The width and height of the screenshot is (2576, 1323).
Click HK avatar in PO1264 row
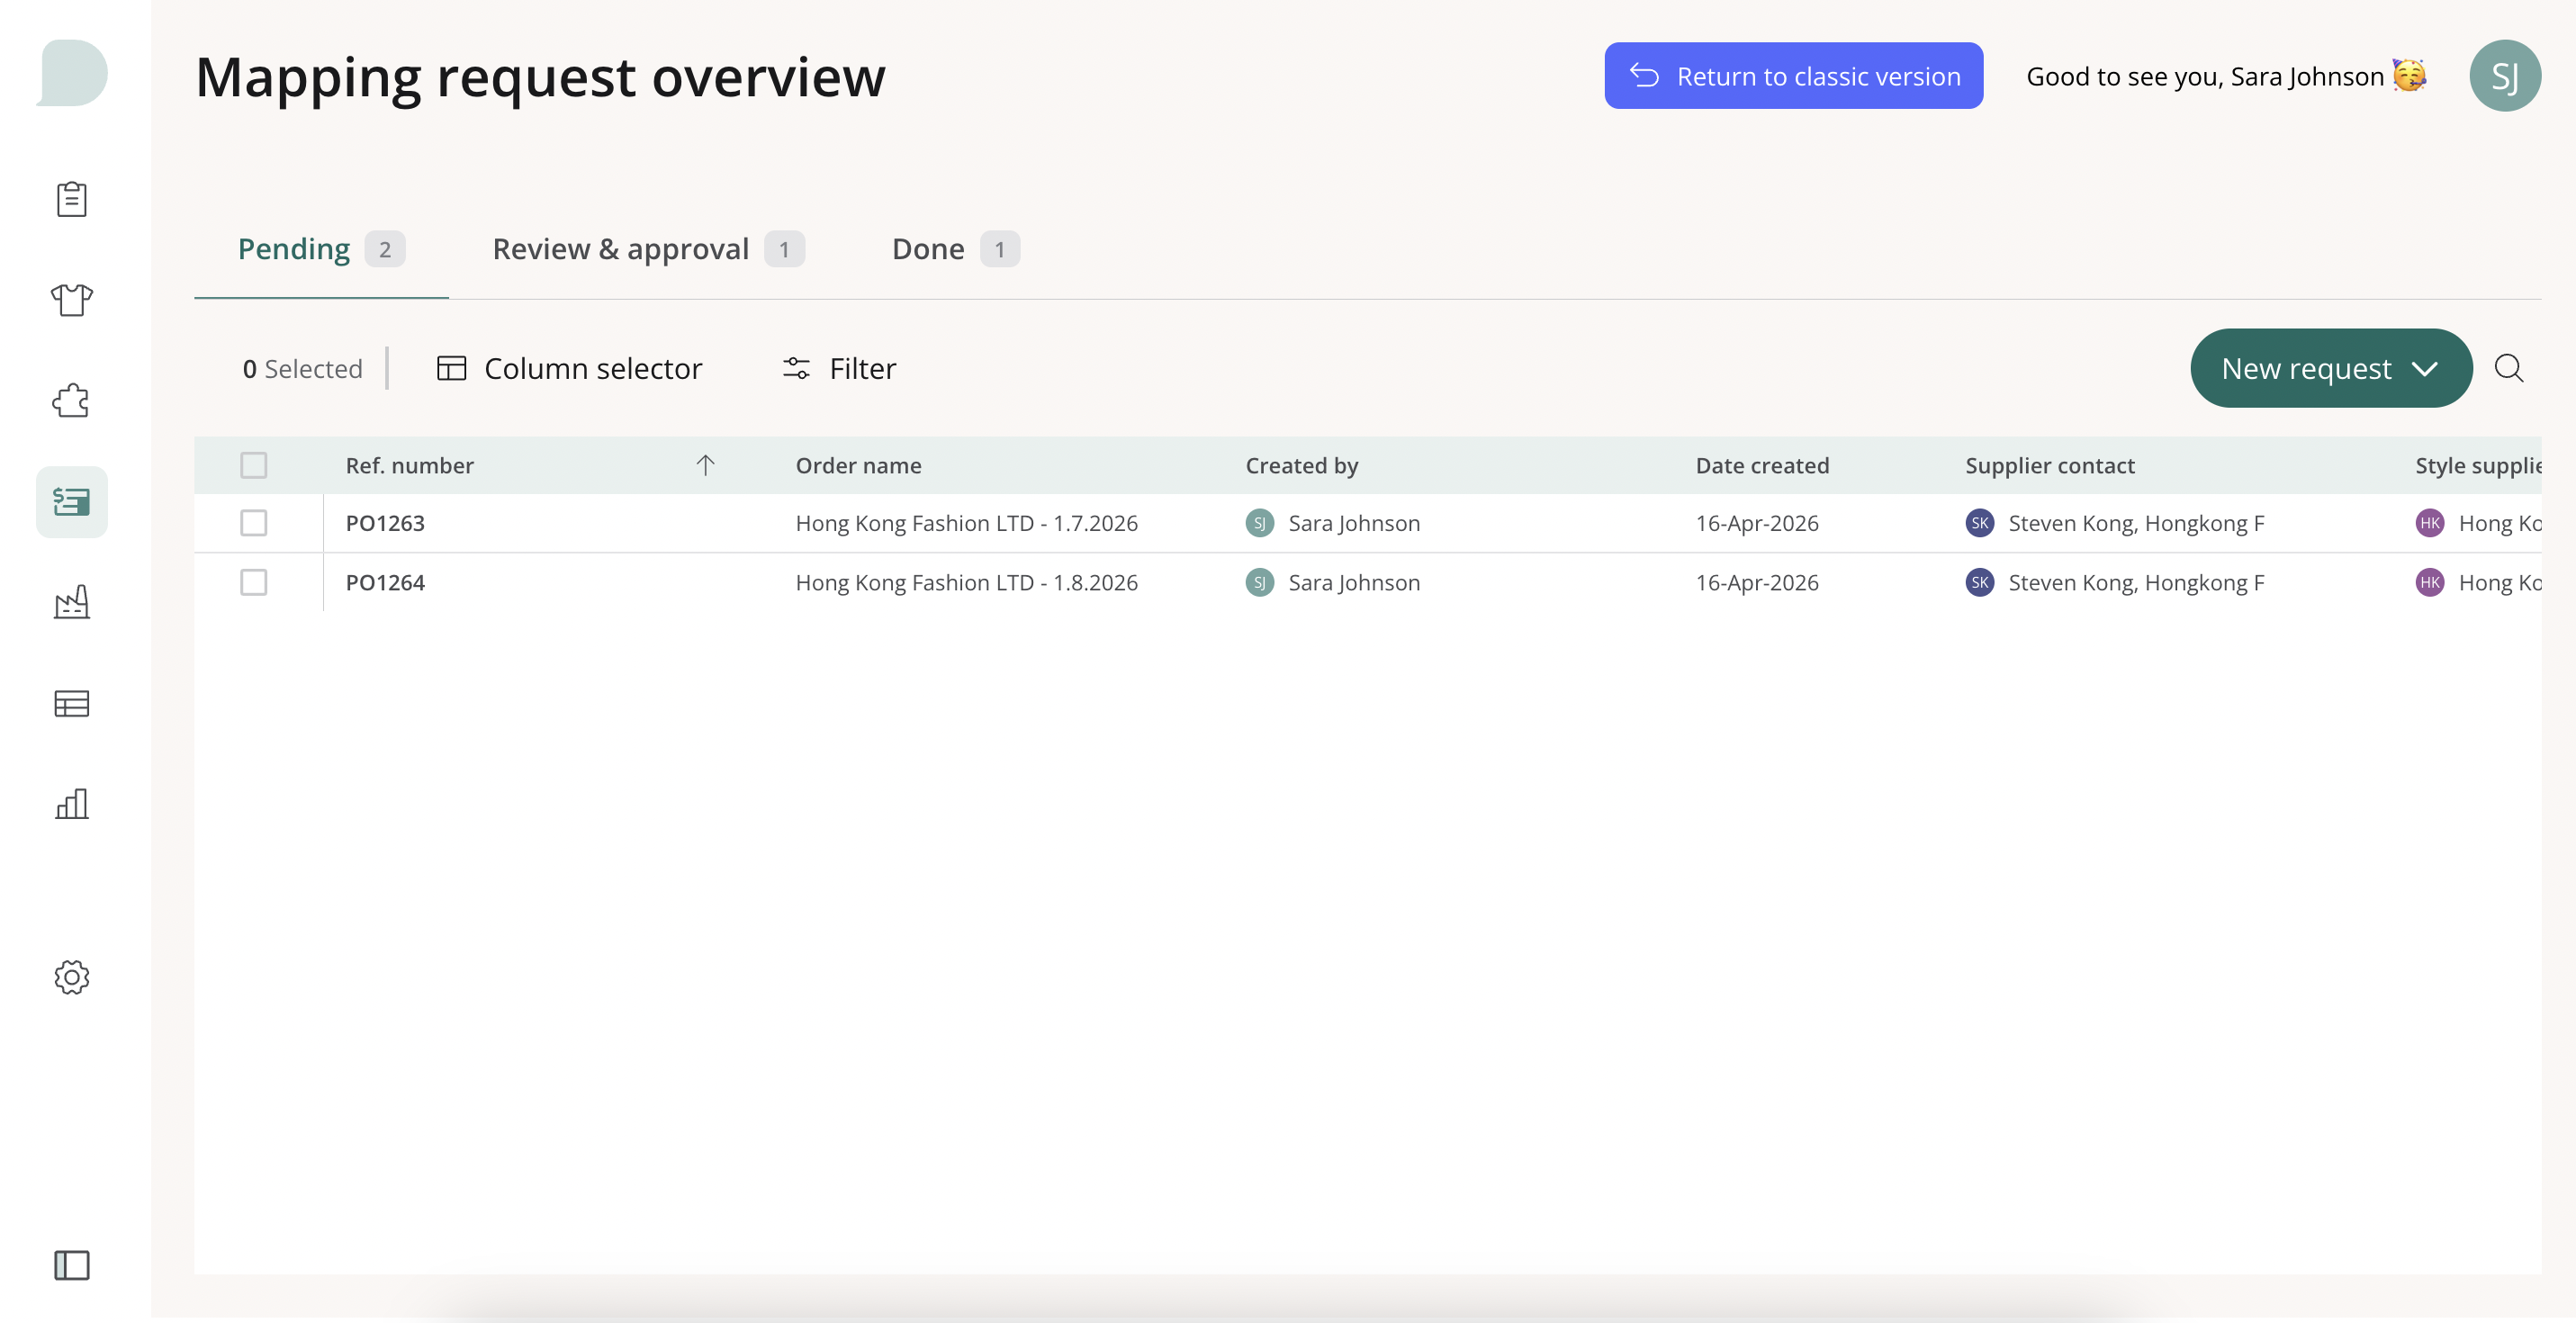tap(2430, 583)
